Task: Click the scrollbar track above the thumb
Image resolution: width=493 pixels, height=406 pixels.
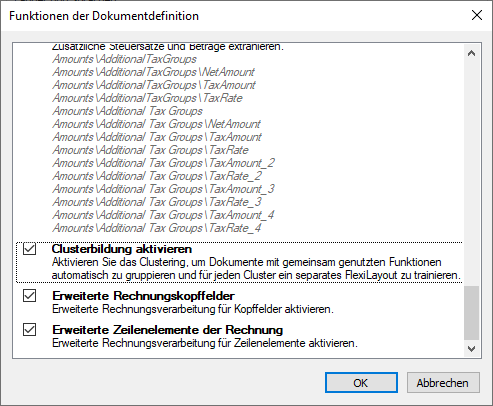Action: coord(471,173)
